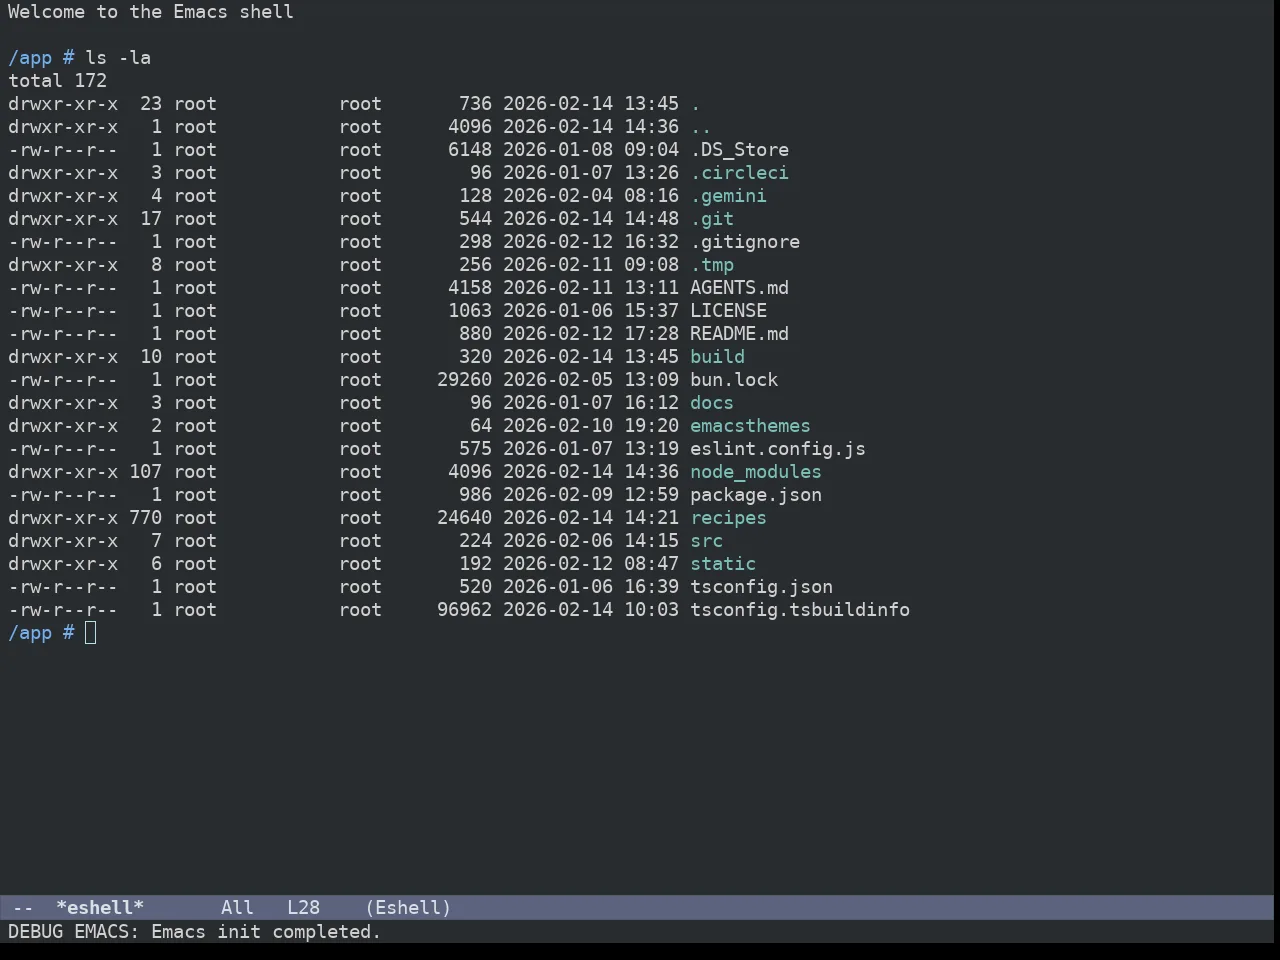
Task: Select the package.json file name
Action: (x=756, y=495)
